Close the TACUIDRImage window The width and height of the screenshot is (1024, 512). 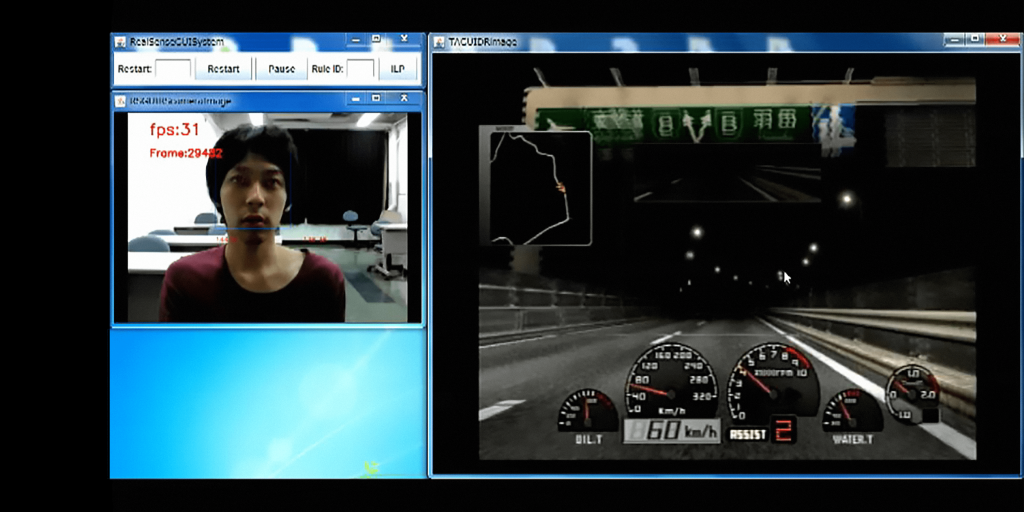1004,39
